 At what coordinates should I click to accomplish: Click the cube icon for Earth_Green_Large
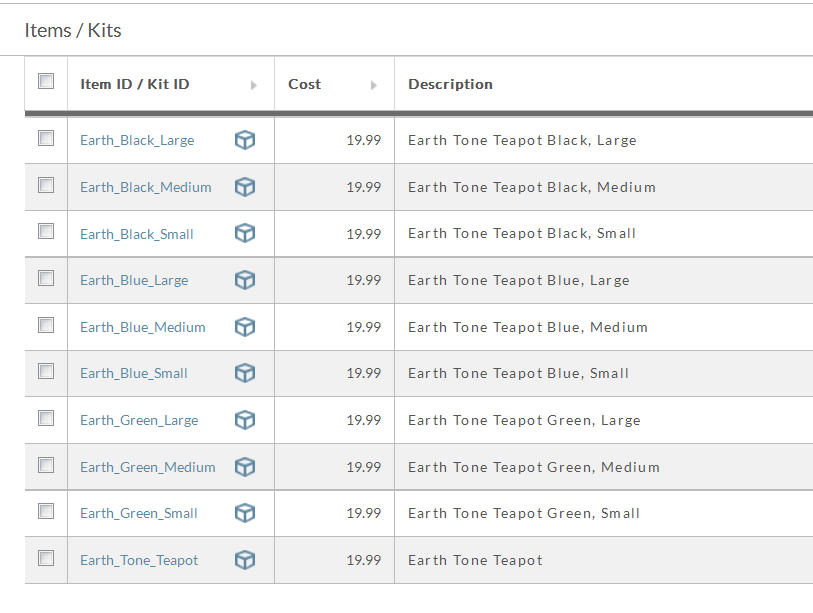(x=245, y=420)
